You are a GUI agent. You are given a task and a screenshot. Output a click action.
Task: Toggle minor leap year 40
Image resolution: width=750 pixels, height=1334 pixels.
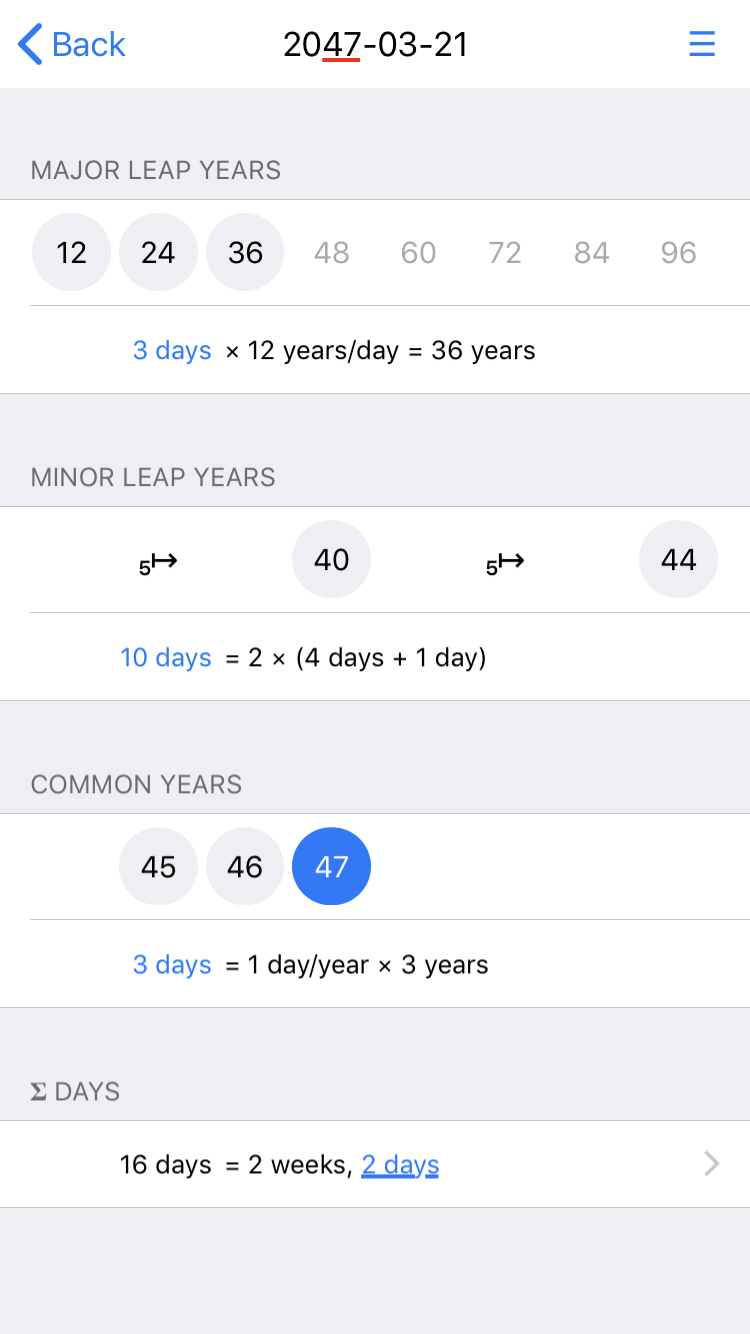point(331,559)
